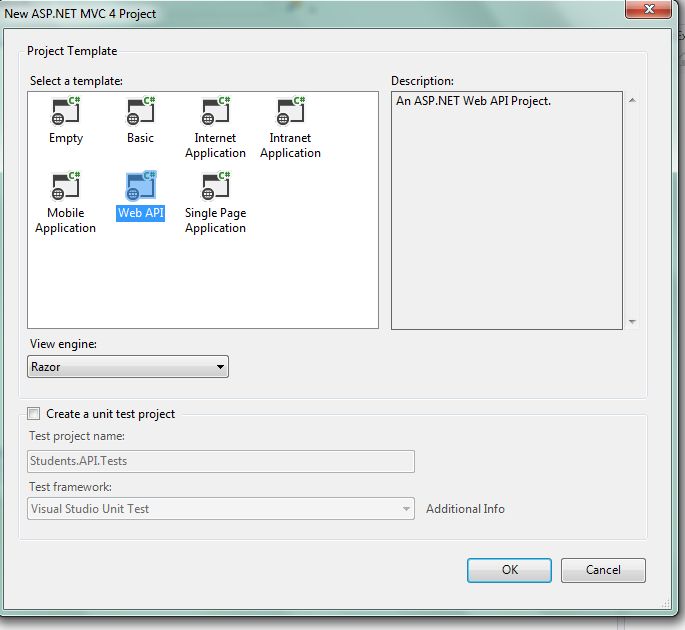The width and height of the screenshot is (685, 630).
Task: Pick the Internet Application template icon
Action: tap(215, 110)
